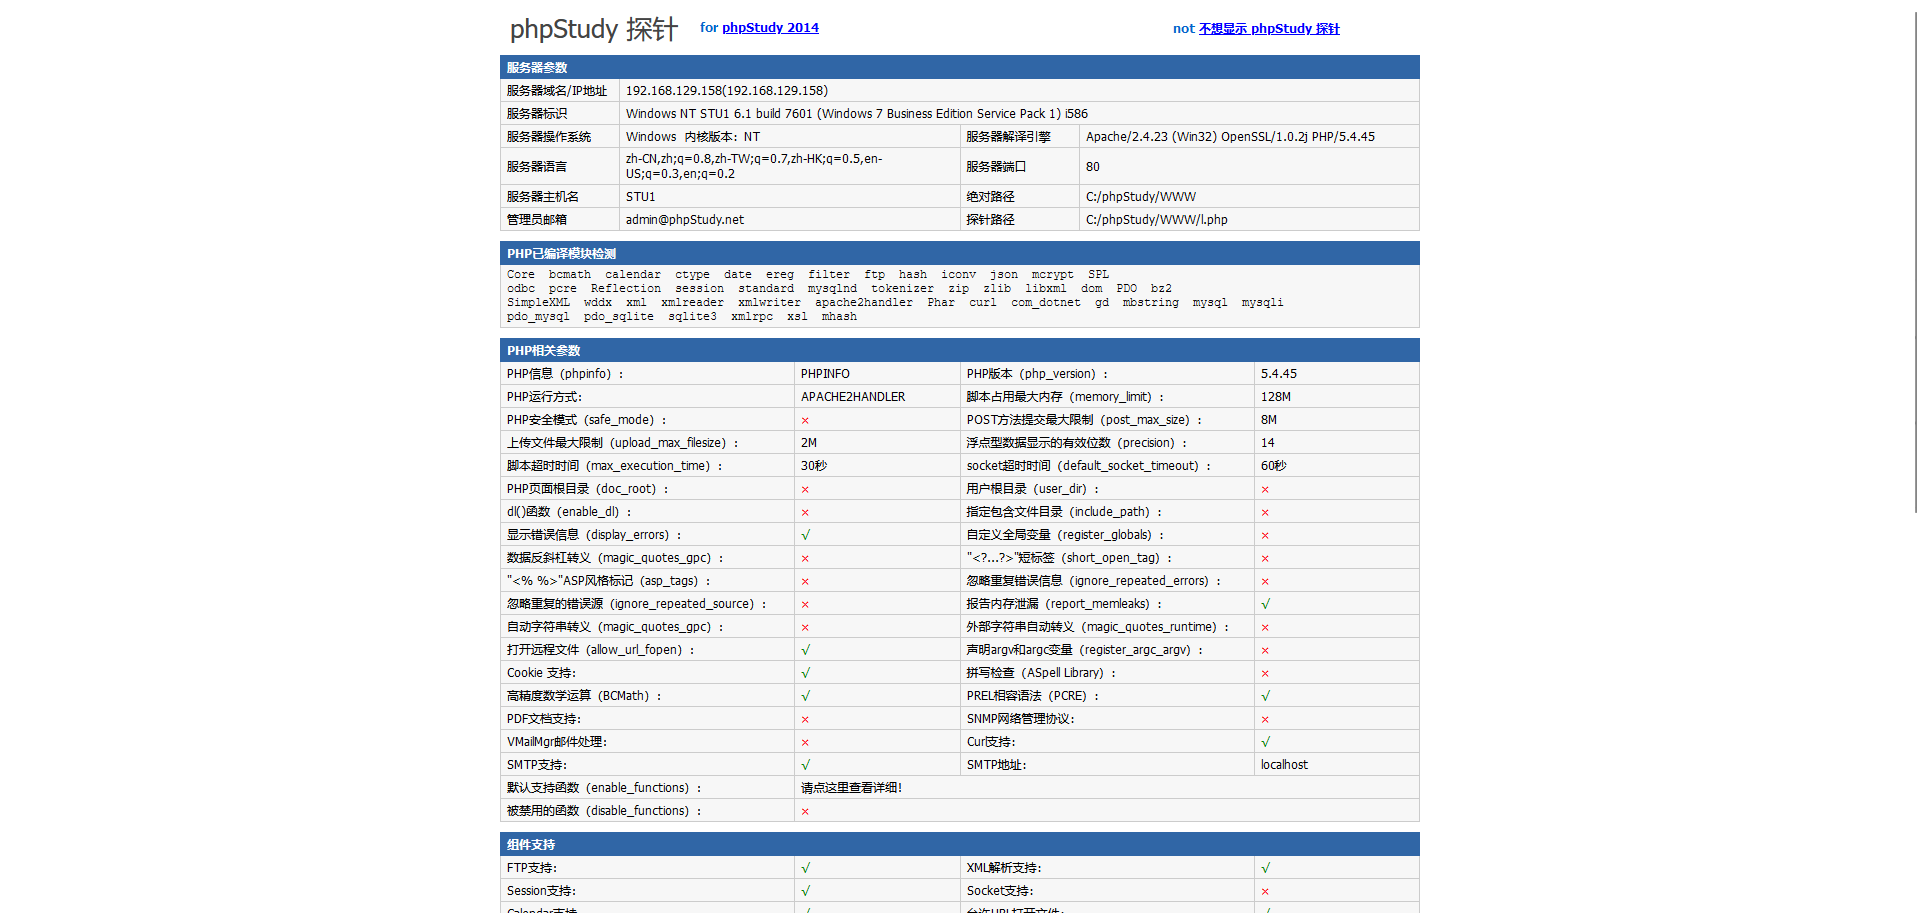The height and width of the screenshot is (913, 1920).
Task: Click the calendar module name
Action: pyautogui.click(x=633, y=275)
